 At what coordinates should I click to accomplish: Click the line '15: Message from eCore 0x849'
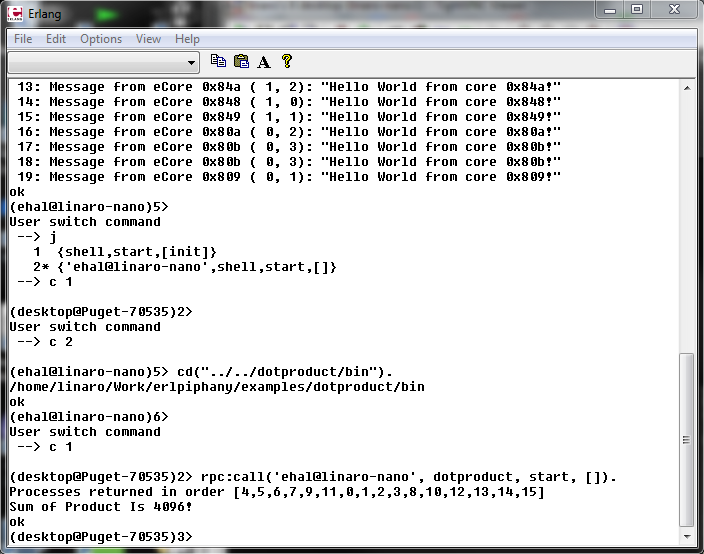[x=289, y=117]
